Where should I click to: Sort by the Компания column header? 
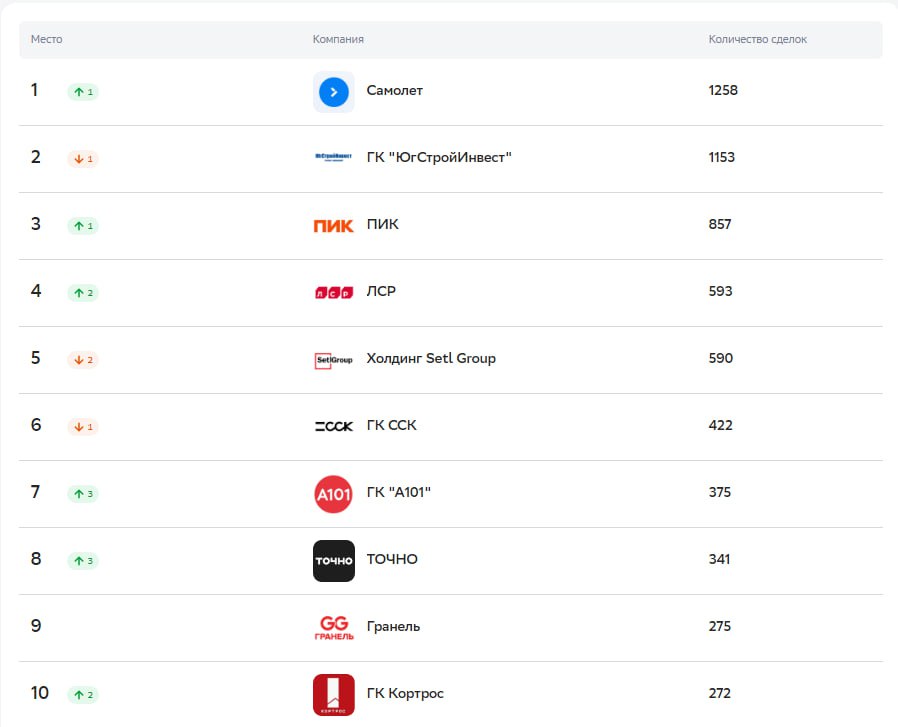(x=338, y=39)
